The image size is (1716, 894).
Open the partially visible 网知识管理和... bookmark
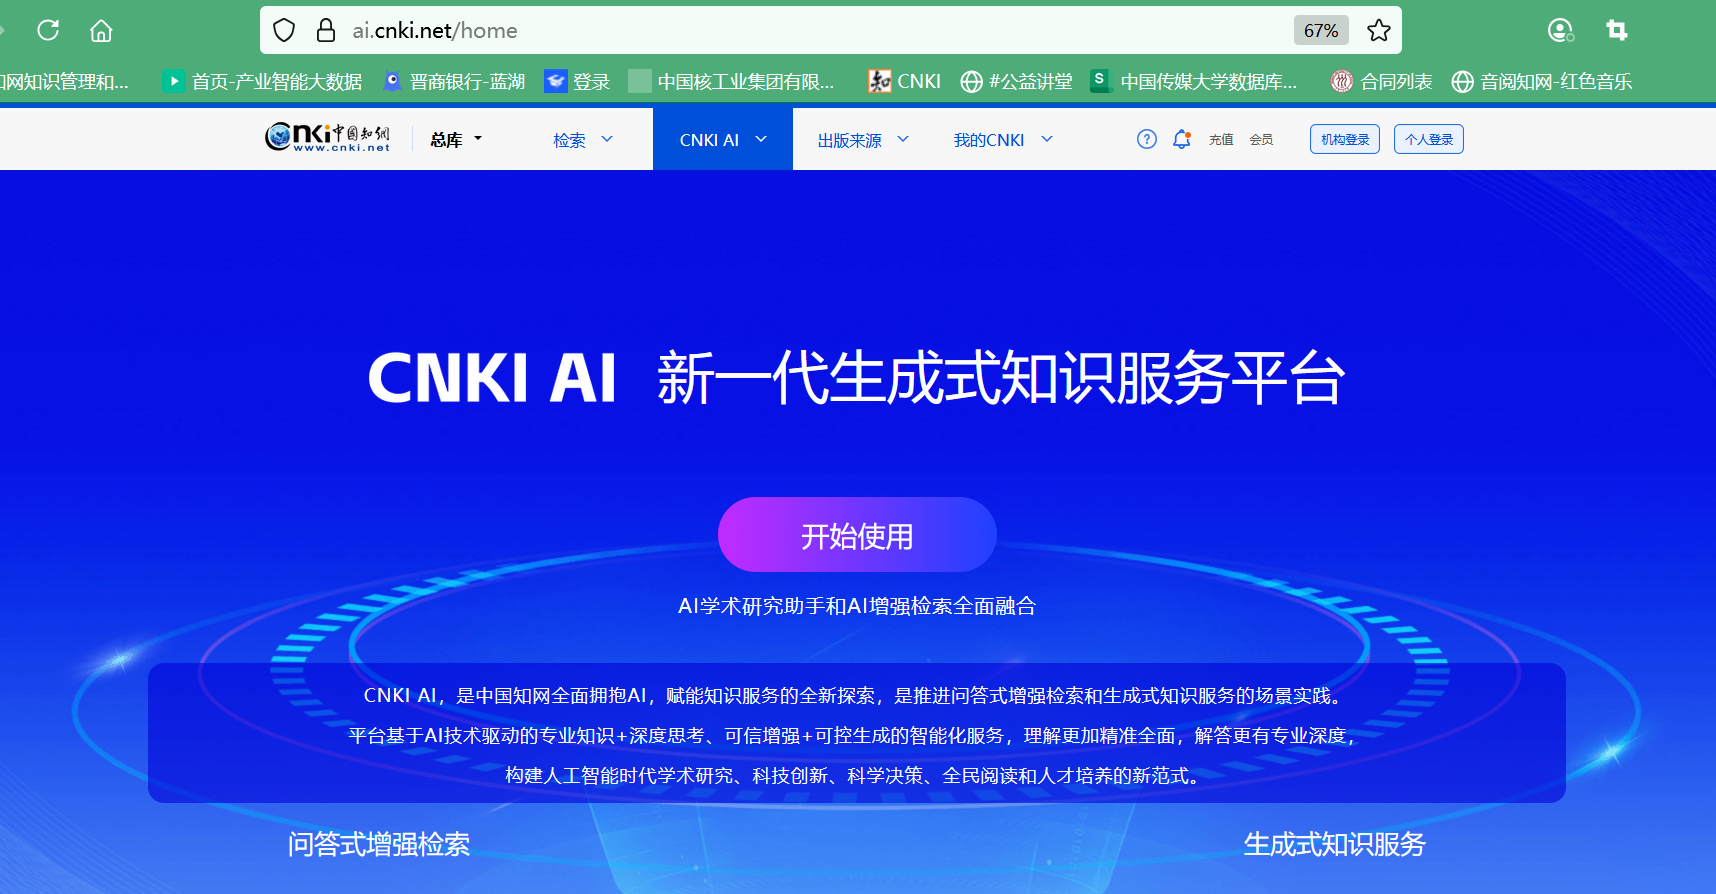[65, 81]
